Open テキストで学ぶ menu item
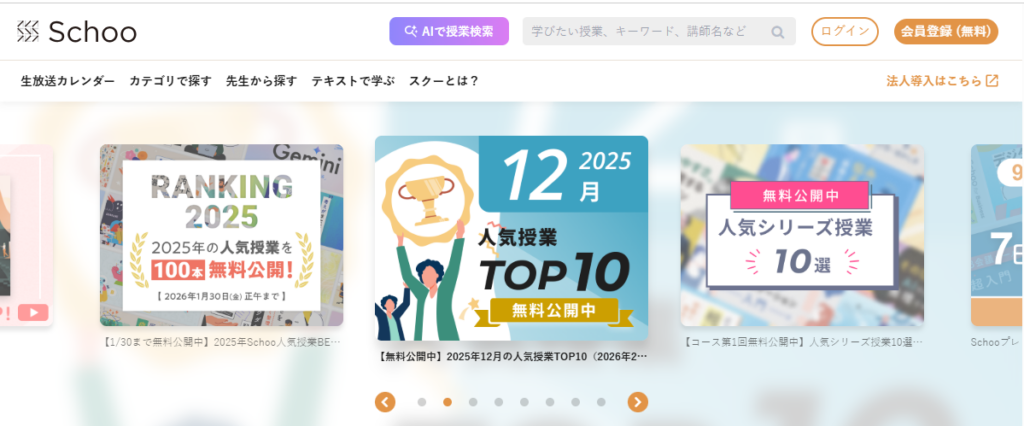Screen dimensions: 1024x426 [353, 81]
